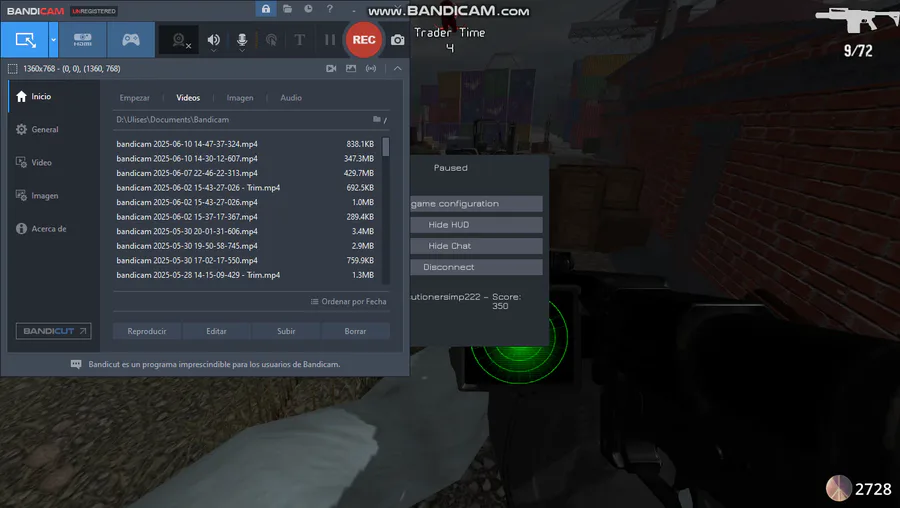This screenshot has height=508, width=900.
Task: Click the video list scrollbar
Action: pos(386,146)
